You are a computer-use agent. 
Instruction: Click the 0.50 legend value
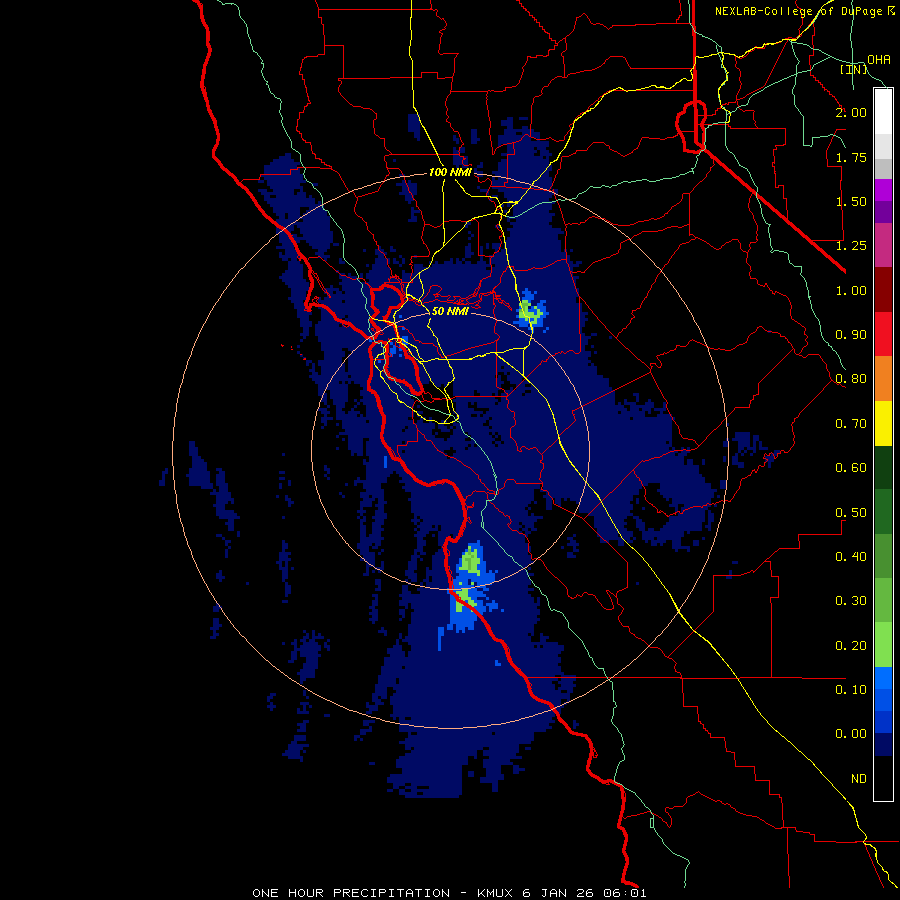tap(851, 513)
